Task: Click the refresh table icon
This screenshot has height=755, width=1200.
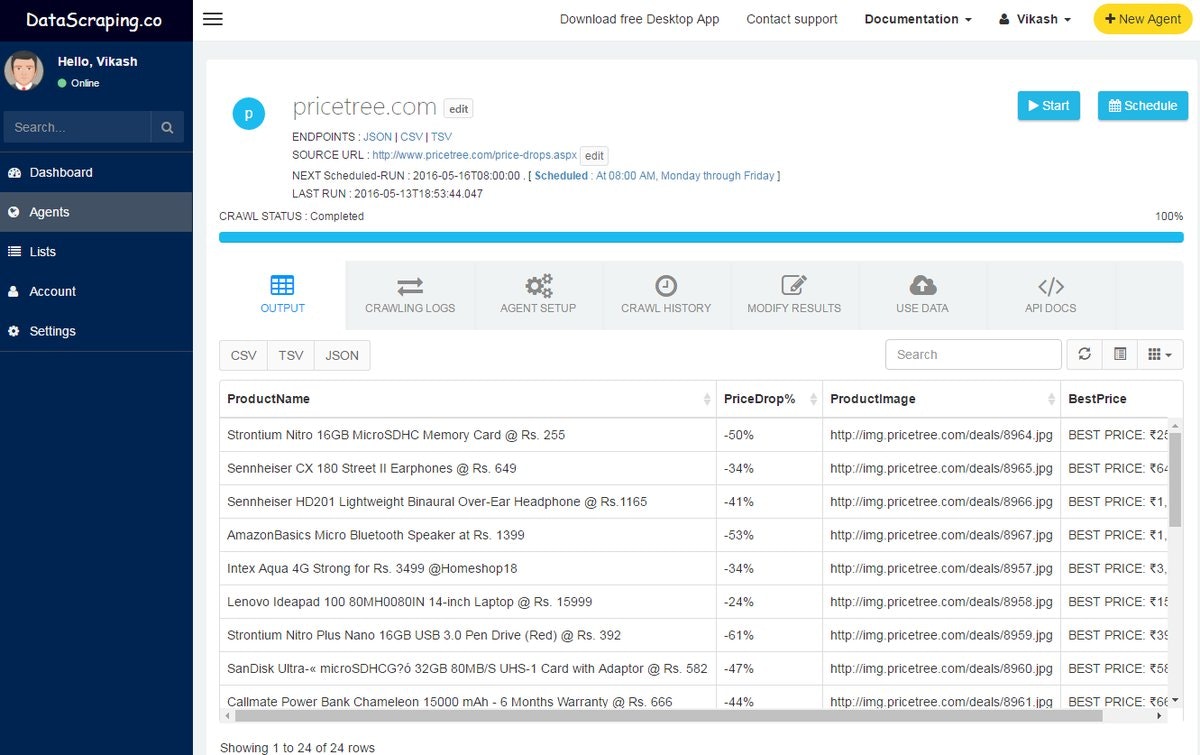Action: [x=1084, y=354]
